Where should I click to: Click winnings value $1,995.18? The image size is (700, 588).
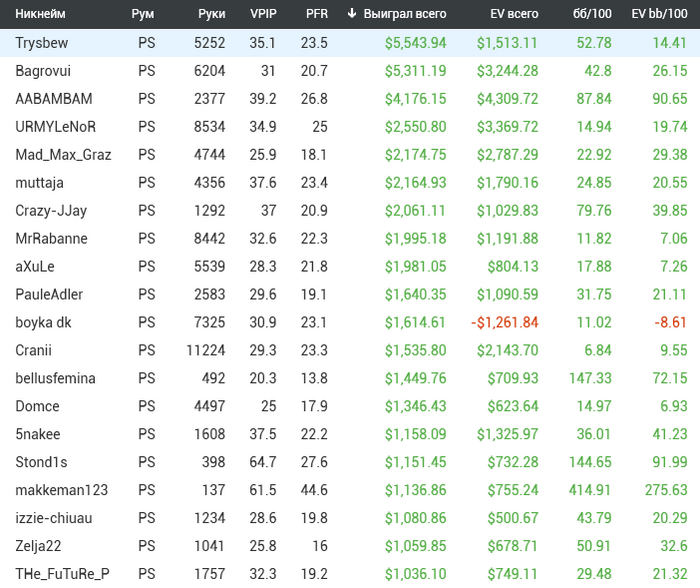pos(416,238)
